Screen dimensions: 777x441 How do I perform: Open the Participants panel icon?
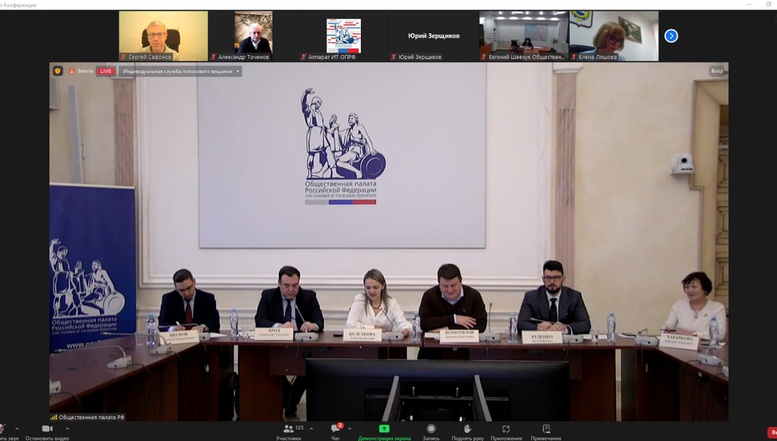pos(288,429)
